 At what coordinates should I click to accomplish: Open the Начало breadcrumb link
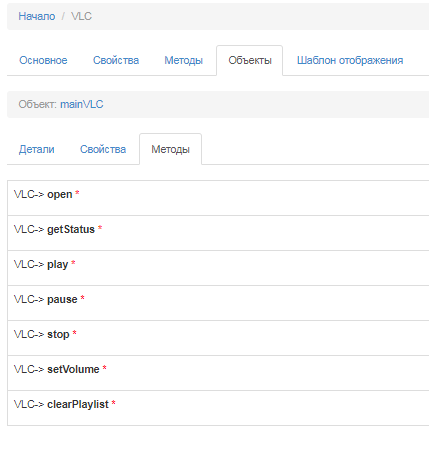[37, 16]
